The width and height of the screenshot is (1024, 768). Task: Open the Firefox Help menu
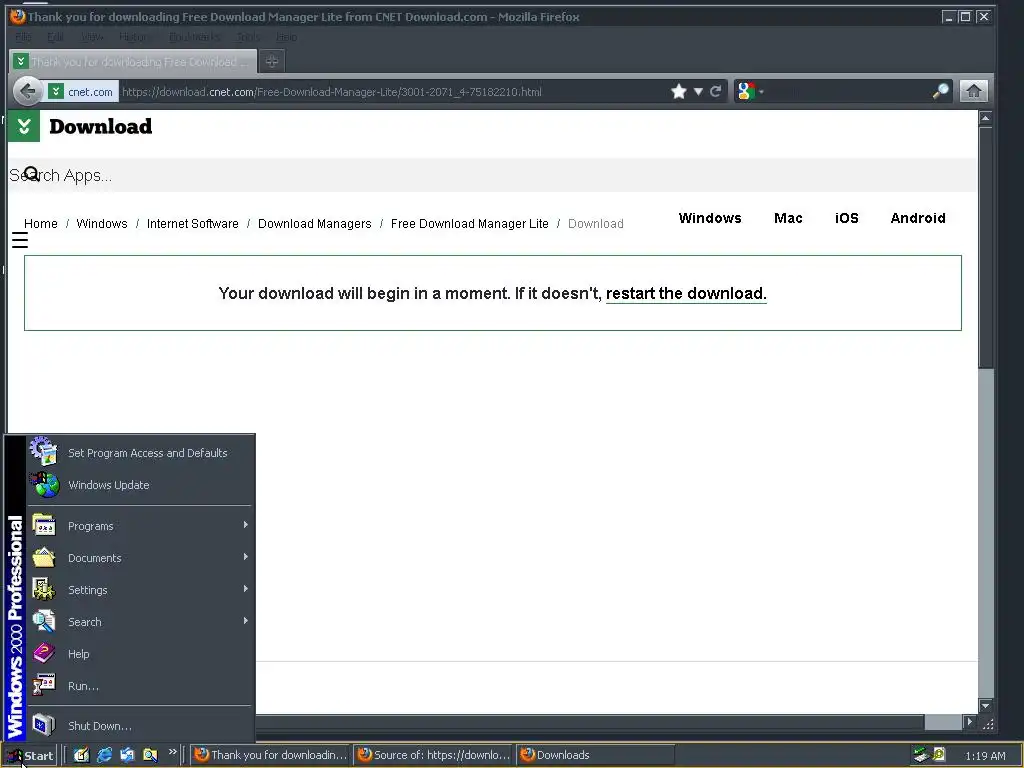[x=286, y=37]
